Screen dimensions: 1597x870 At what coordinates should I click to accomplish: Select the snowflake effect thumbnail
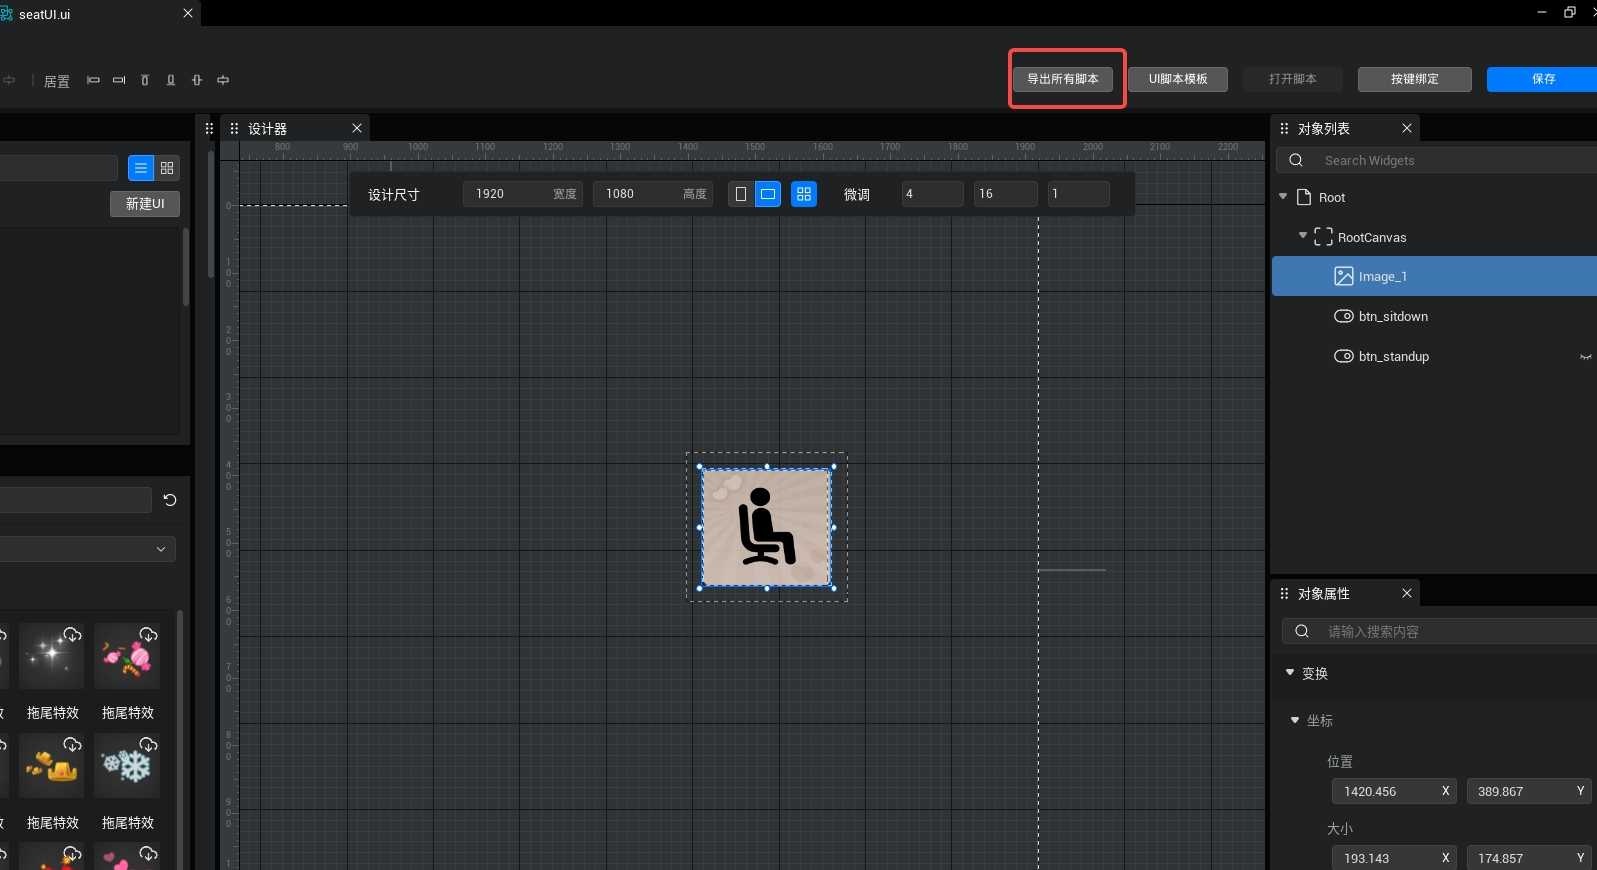pos(127,766)
